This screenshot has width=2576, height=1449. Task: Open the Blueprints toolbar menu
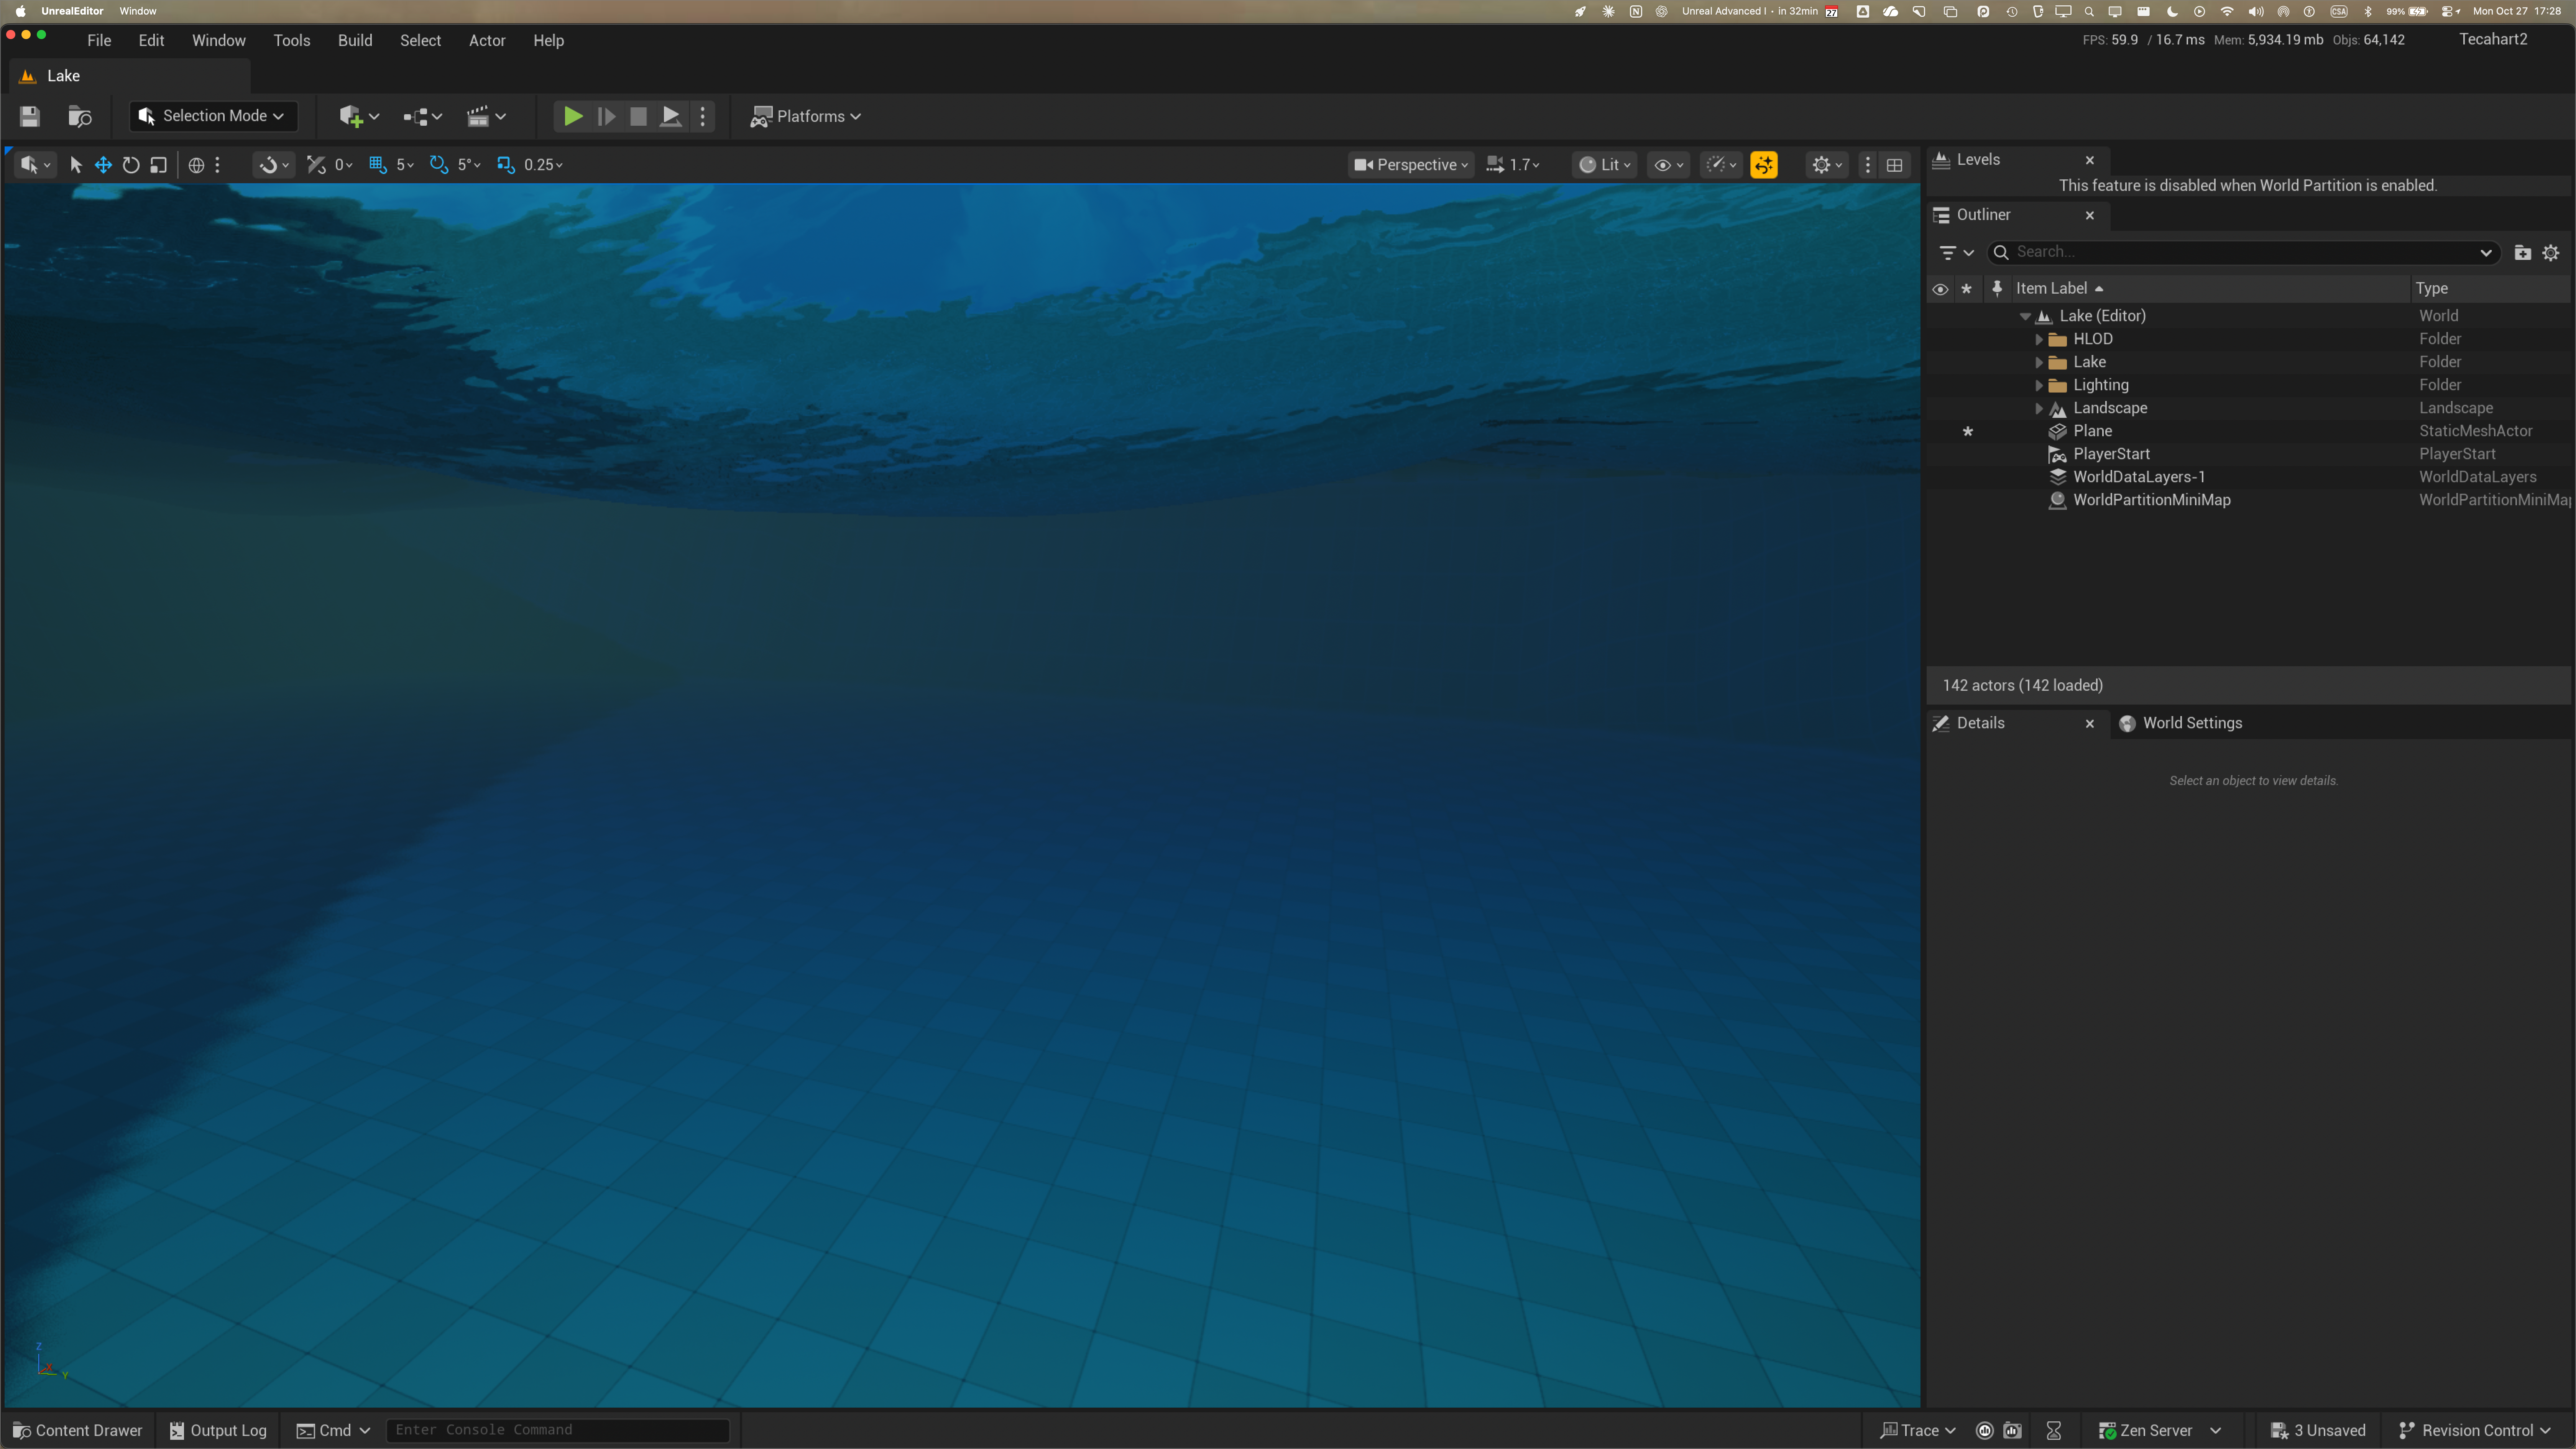[422, 116]
